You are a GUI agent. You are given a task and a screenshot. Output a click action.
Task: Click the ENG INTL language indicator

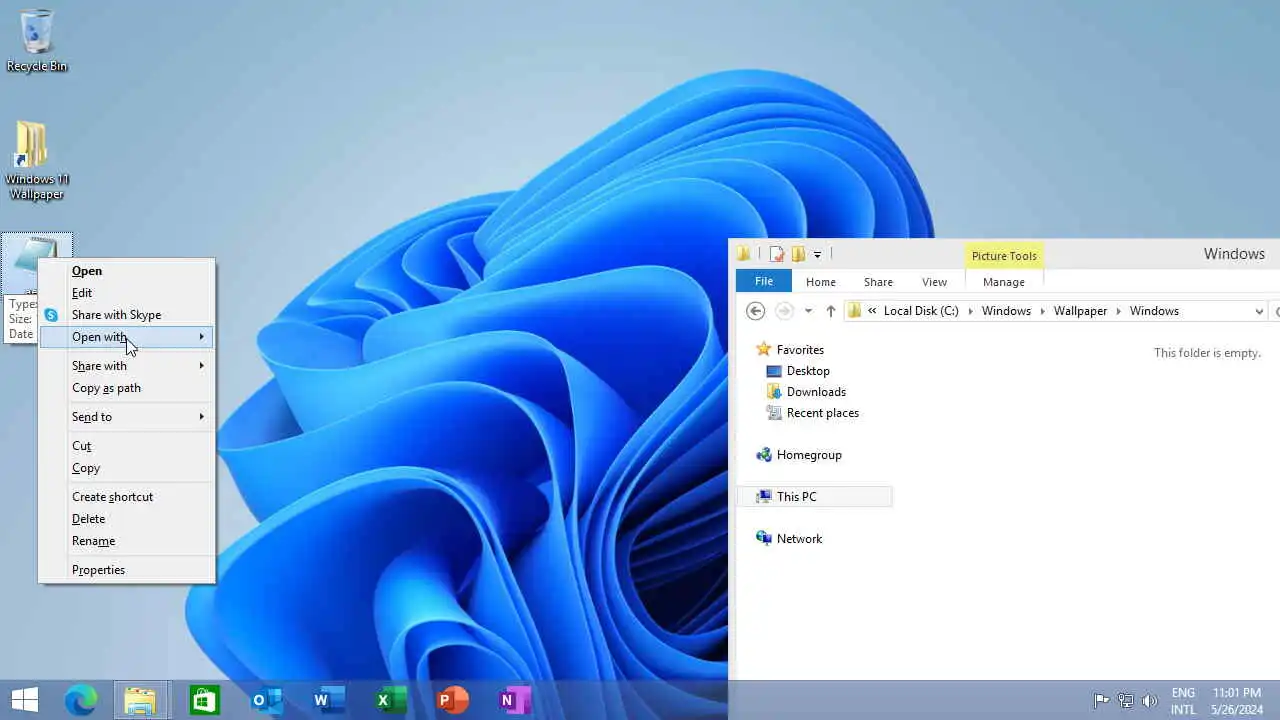coord(1183,701)
